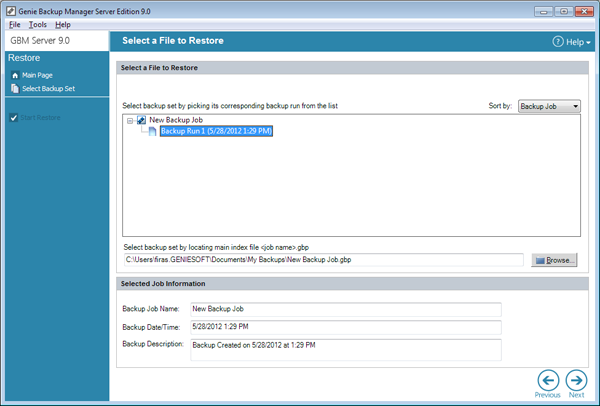The image size is (600, 406).
Task: Click the backup index file path field
Action: 323,260
